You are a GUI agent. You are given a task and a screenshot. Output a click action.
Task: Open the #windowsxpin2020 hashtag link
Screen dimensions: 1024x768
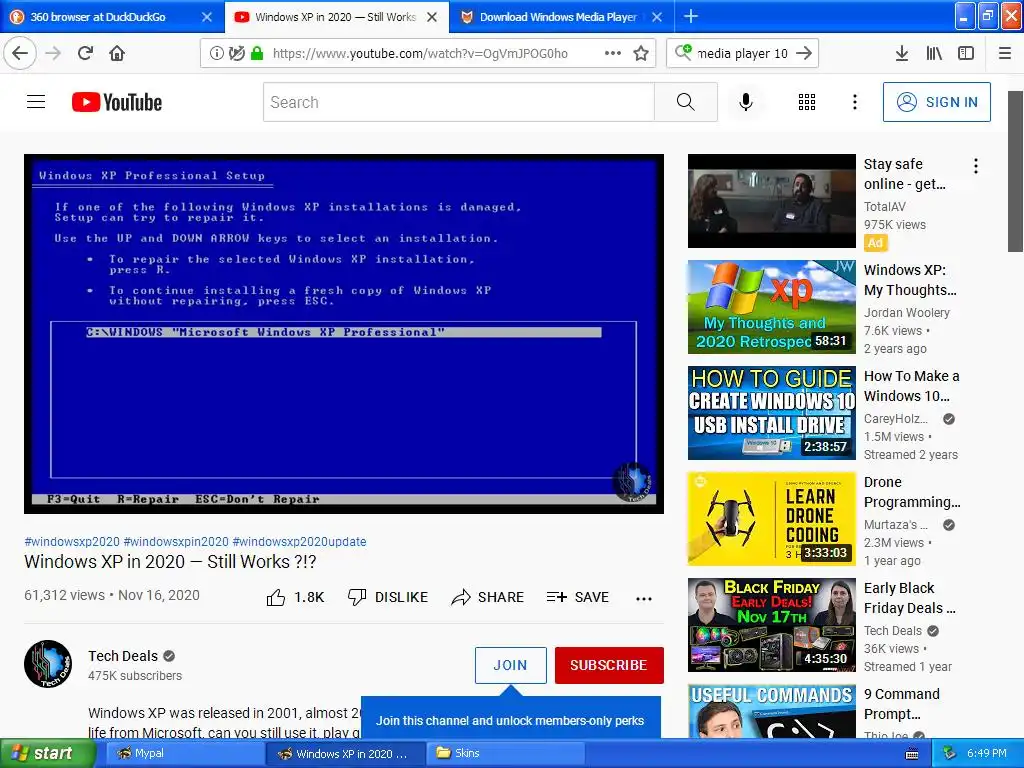176,541
